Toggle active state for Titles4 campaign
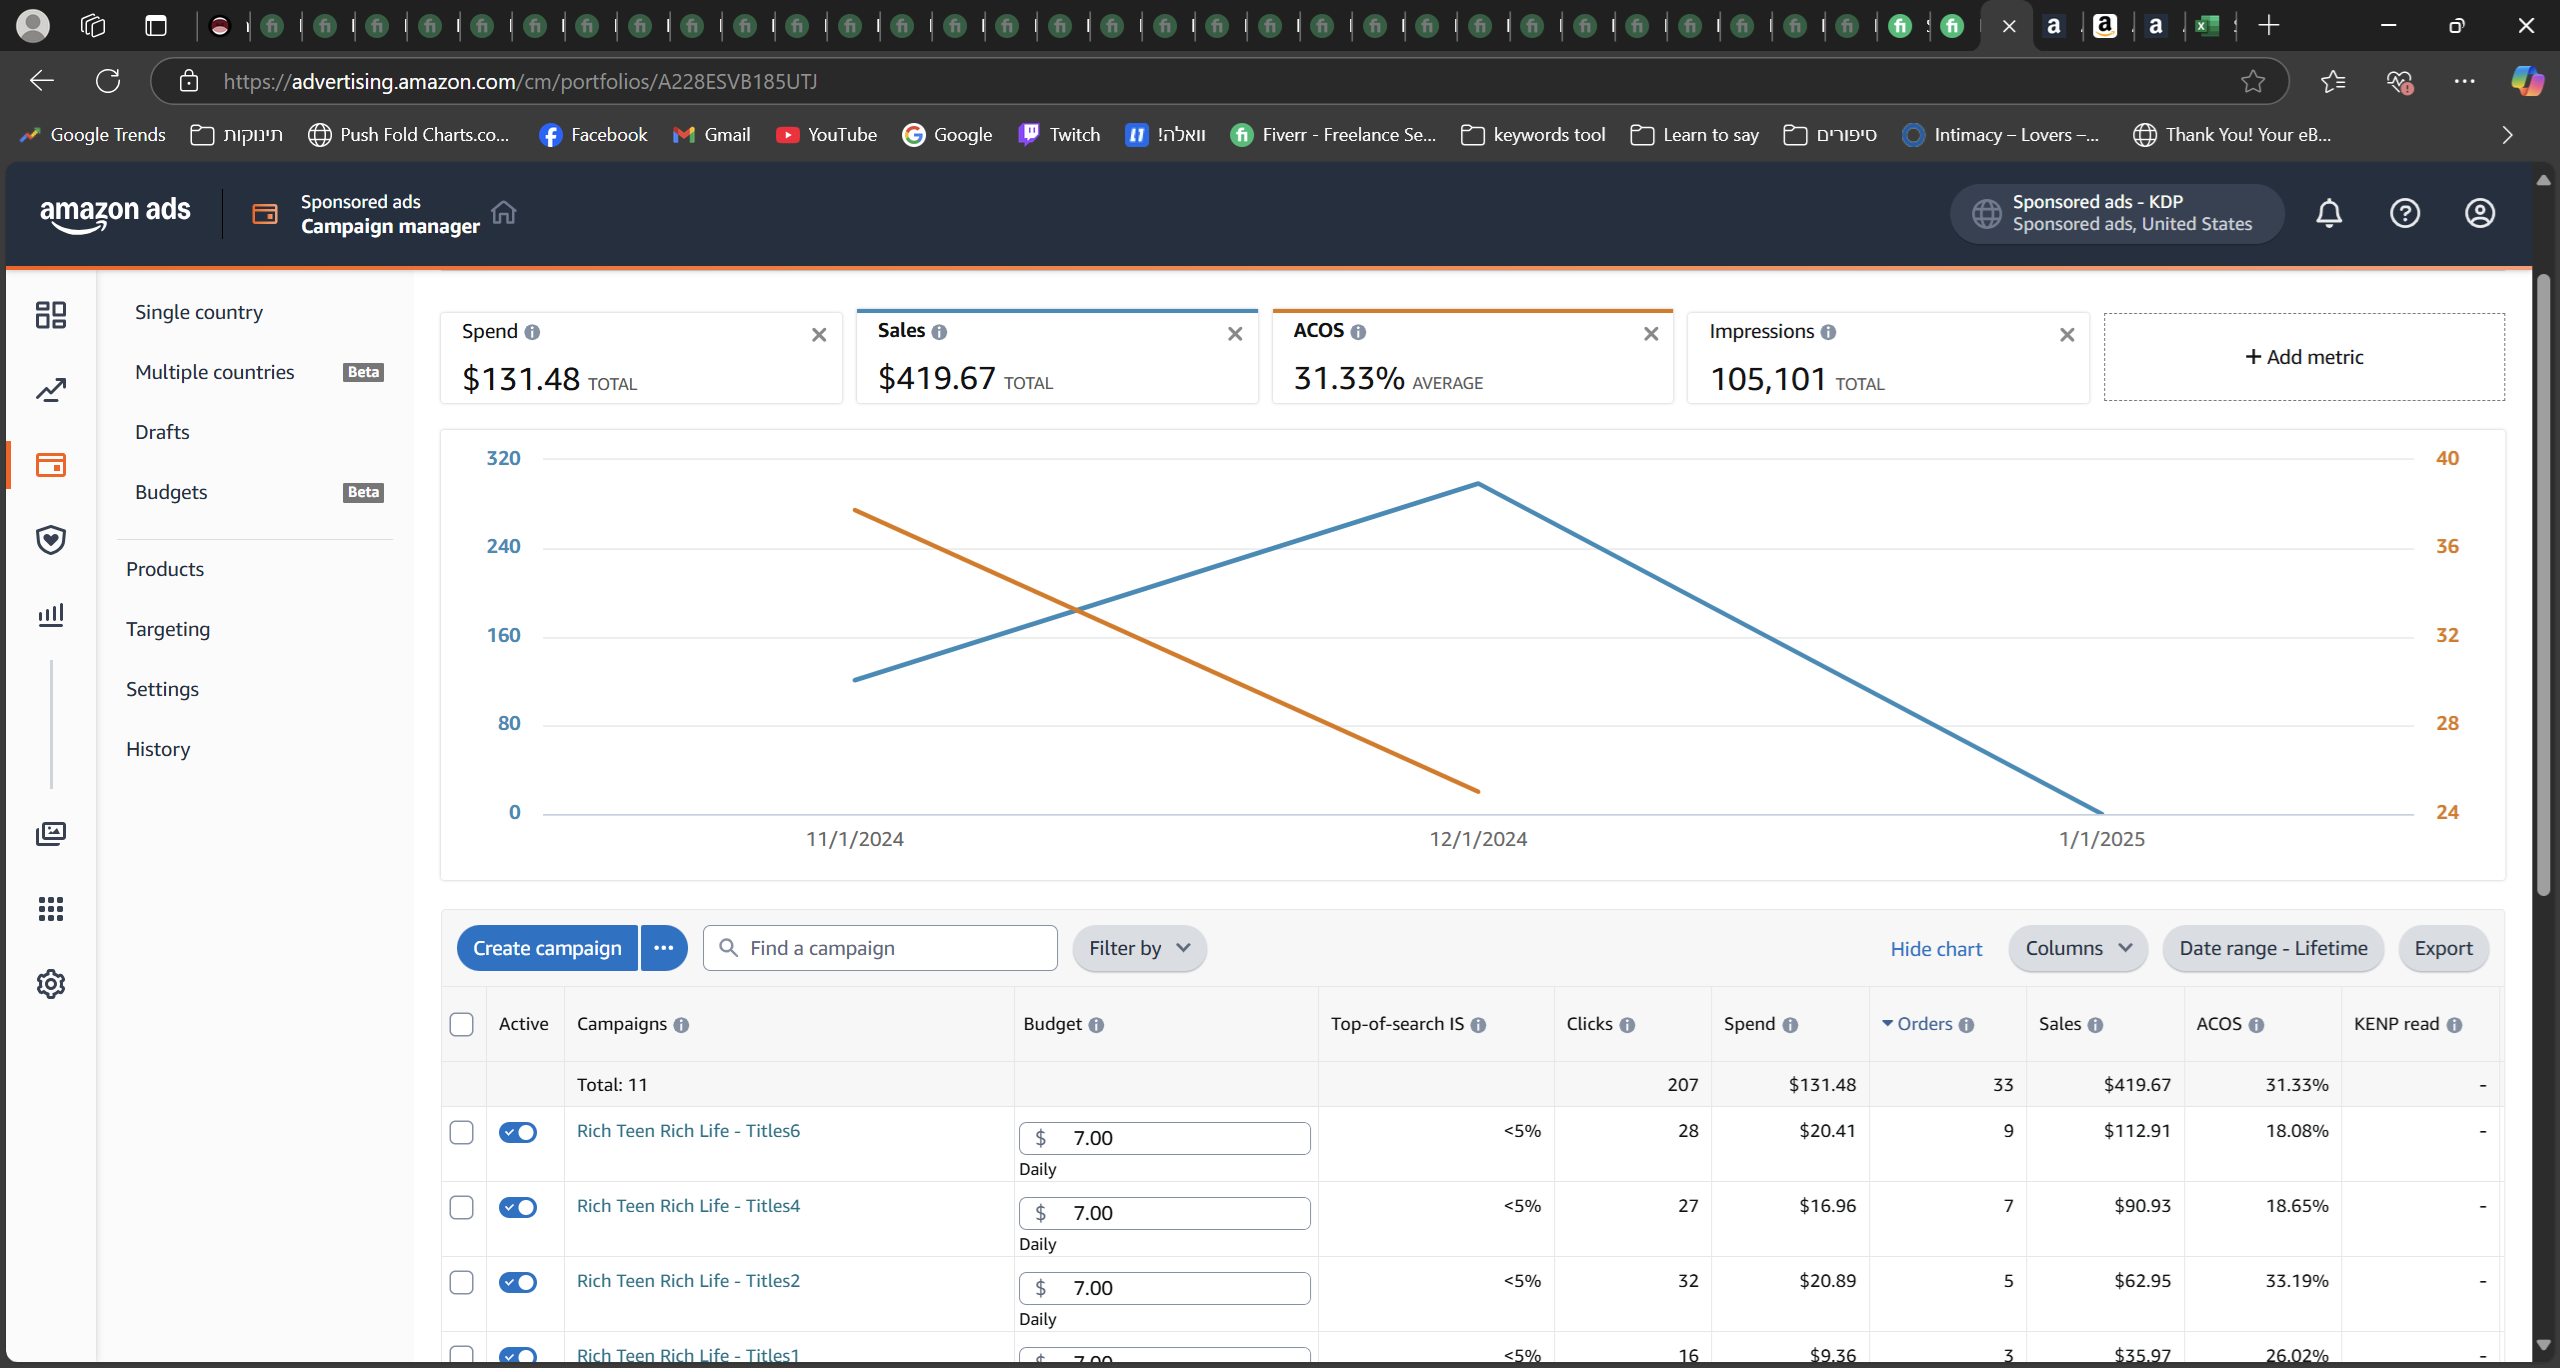Viewport: 2560px width, 1368px height. (518, 1207)
